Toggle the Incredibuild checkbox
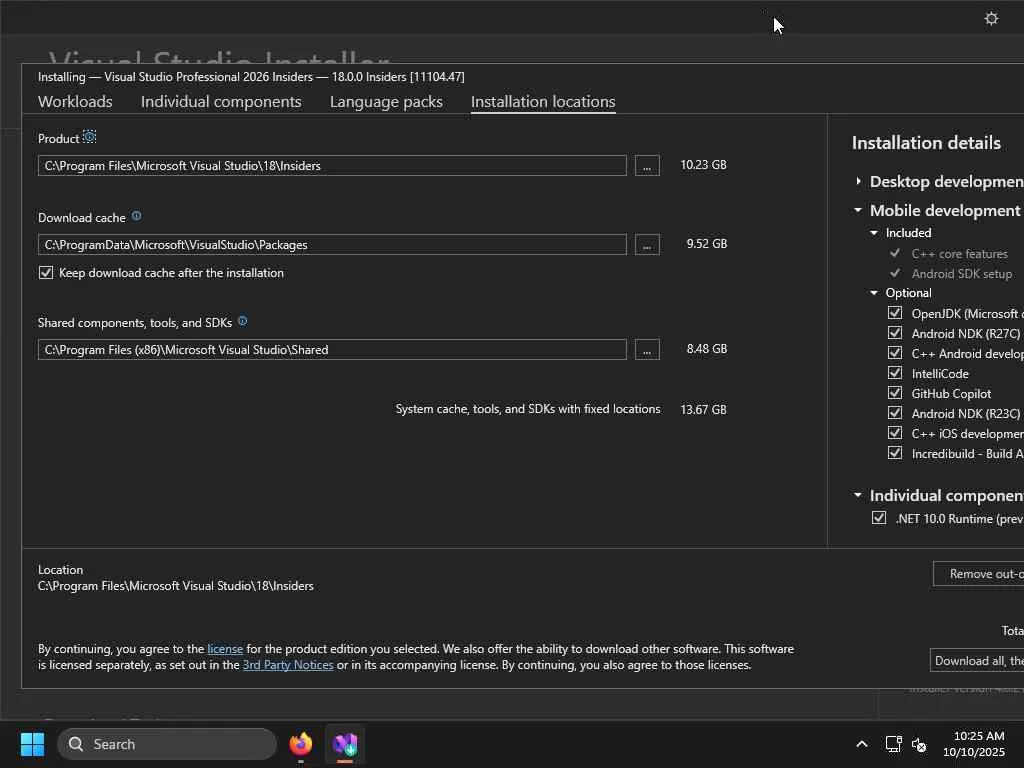This screenshot has width=1024, height=768. tap(895, 453)
